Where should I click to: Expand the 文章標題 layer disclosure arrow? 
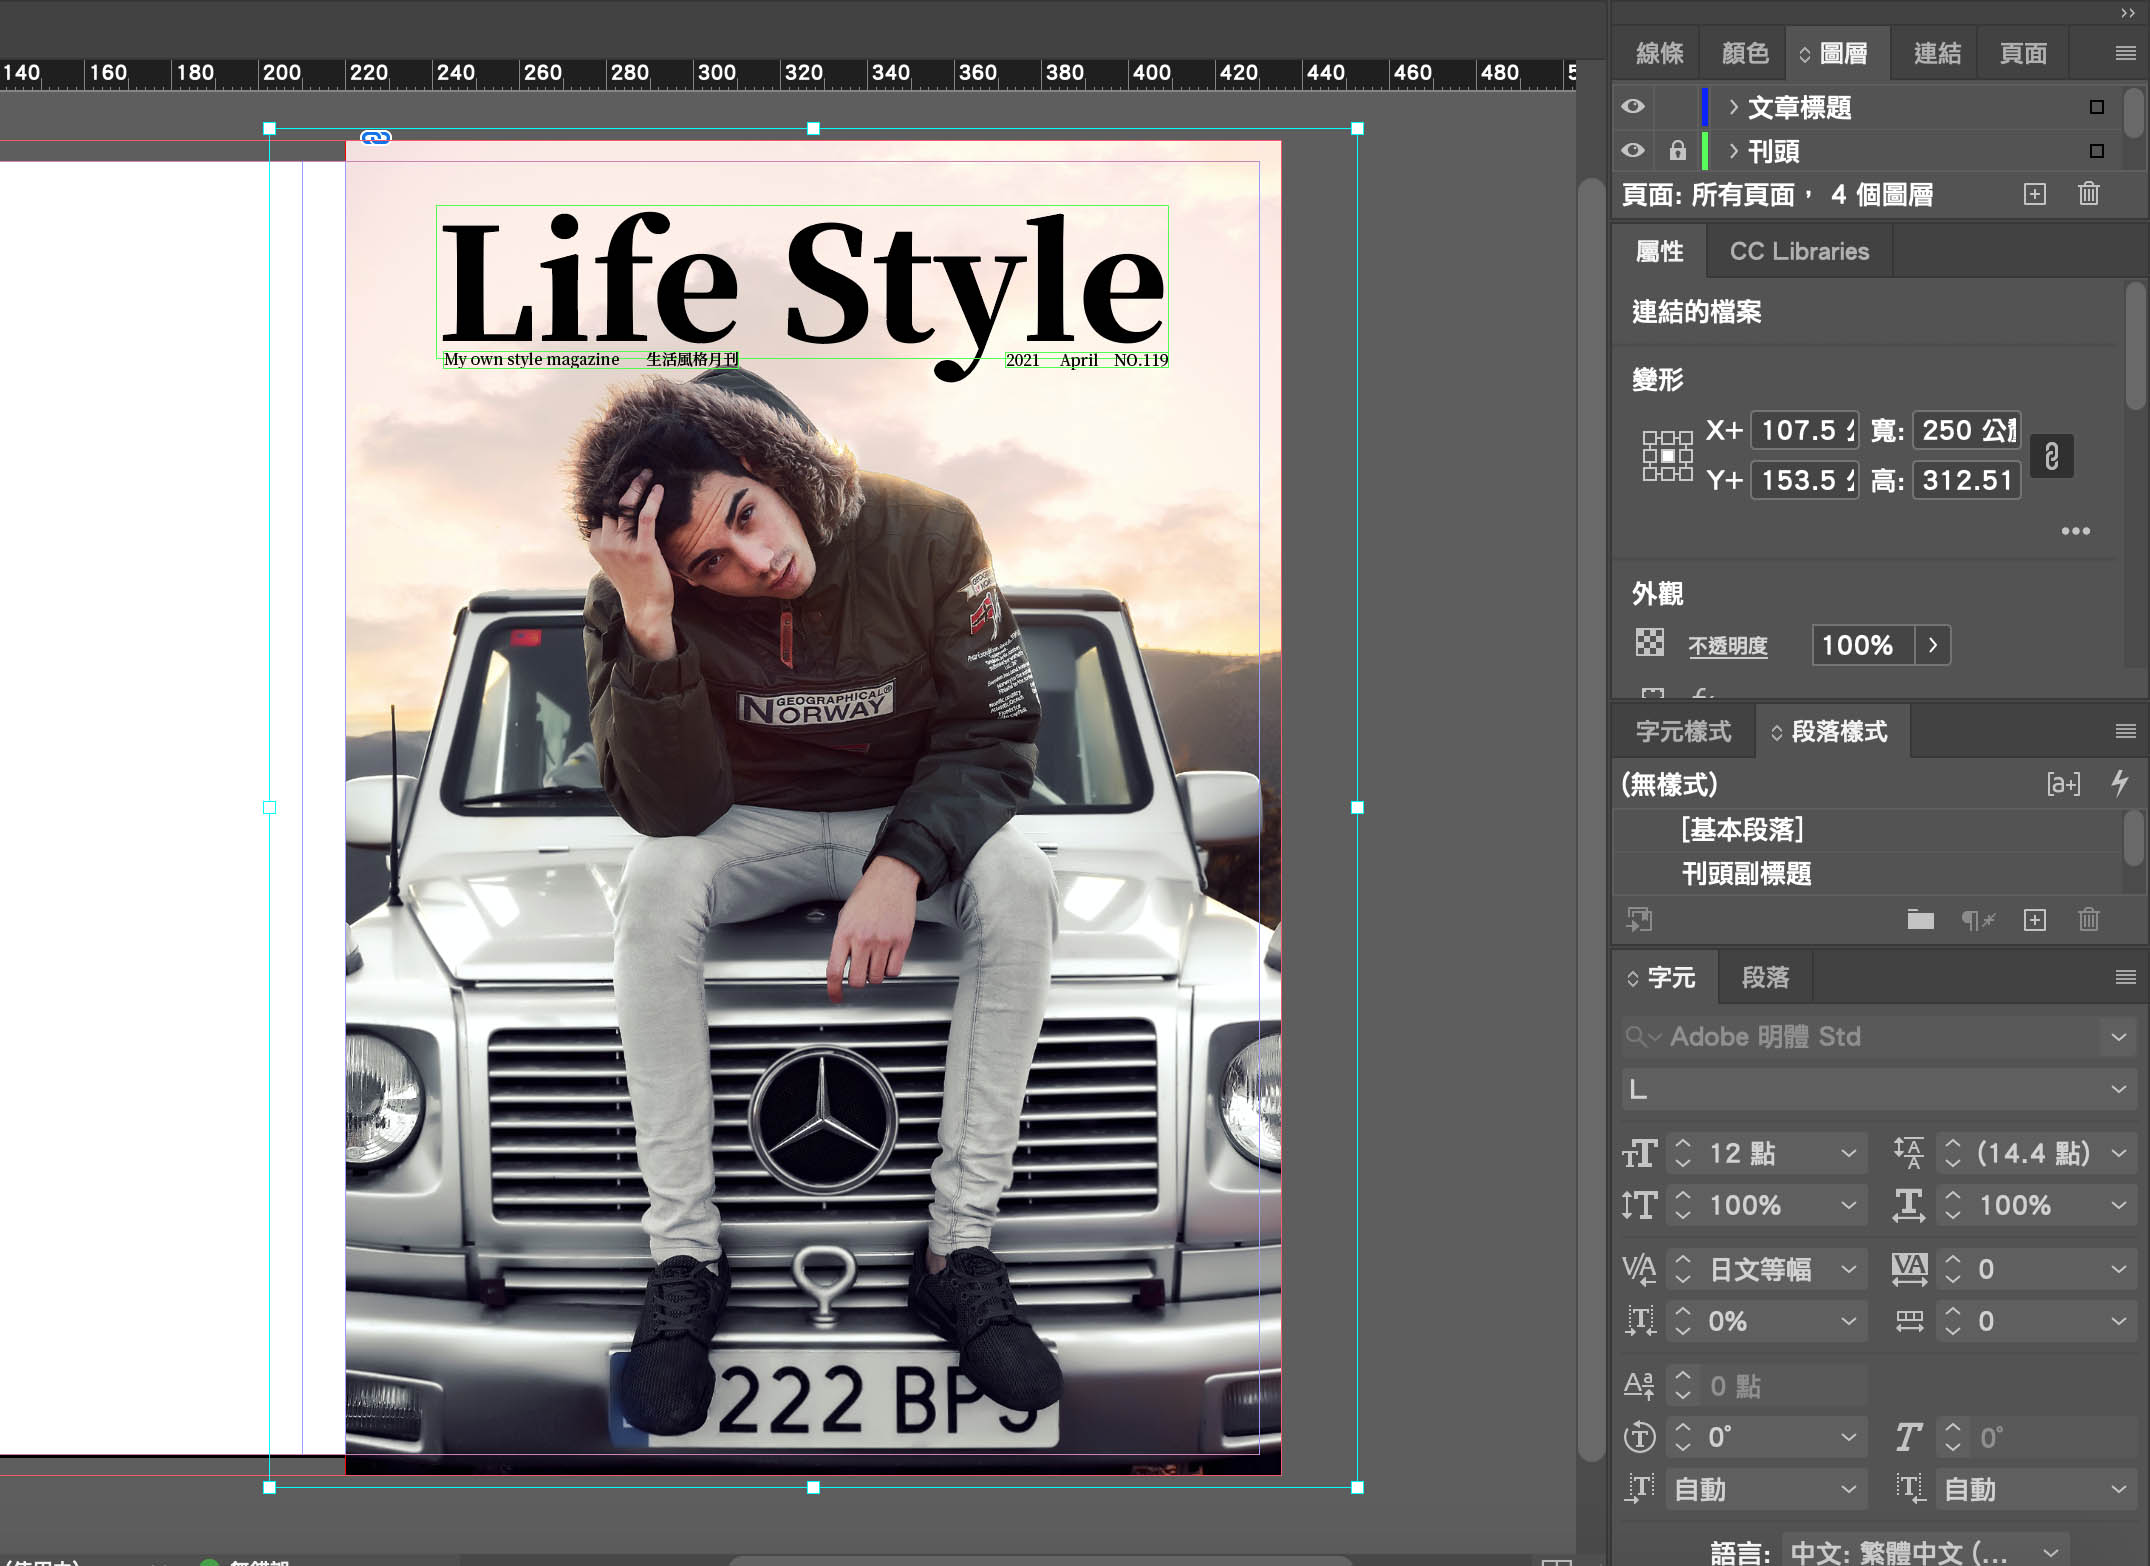[1733, 106]
